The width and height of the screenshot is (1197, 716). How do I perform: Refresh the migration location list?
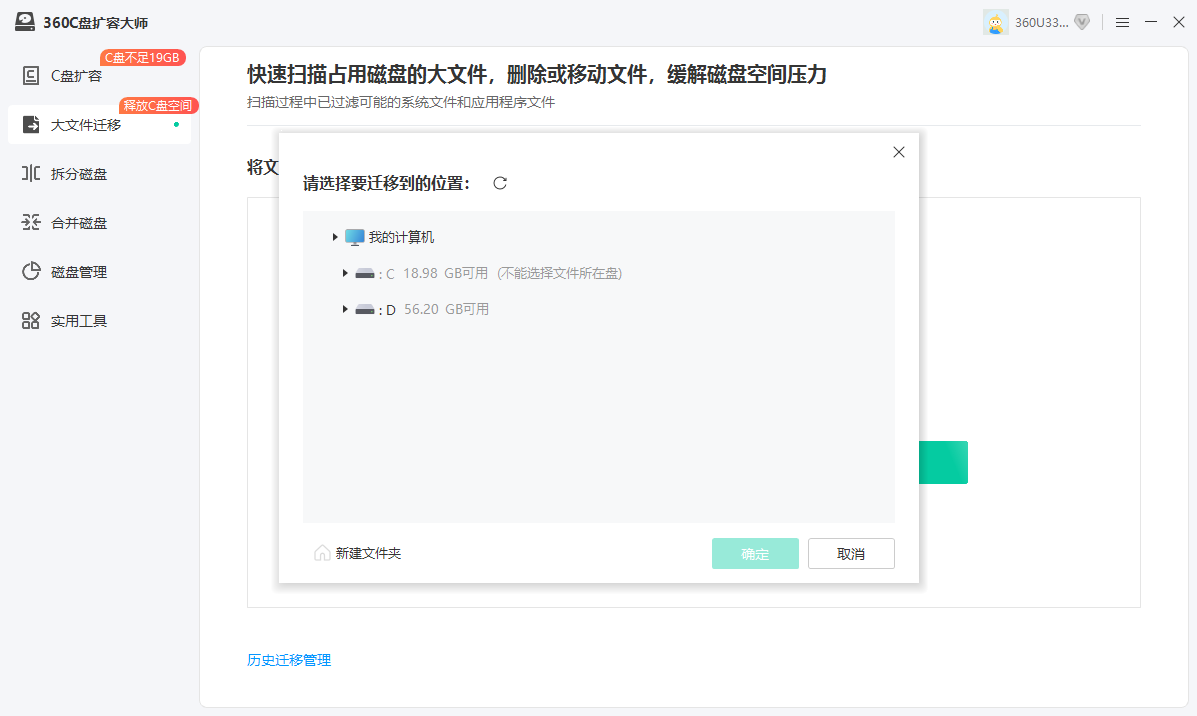point(500,183)
